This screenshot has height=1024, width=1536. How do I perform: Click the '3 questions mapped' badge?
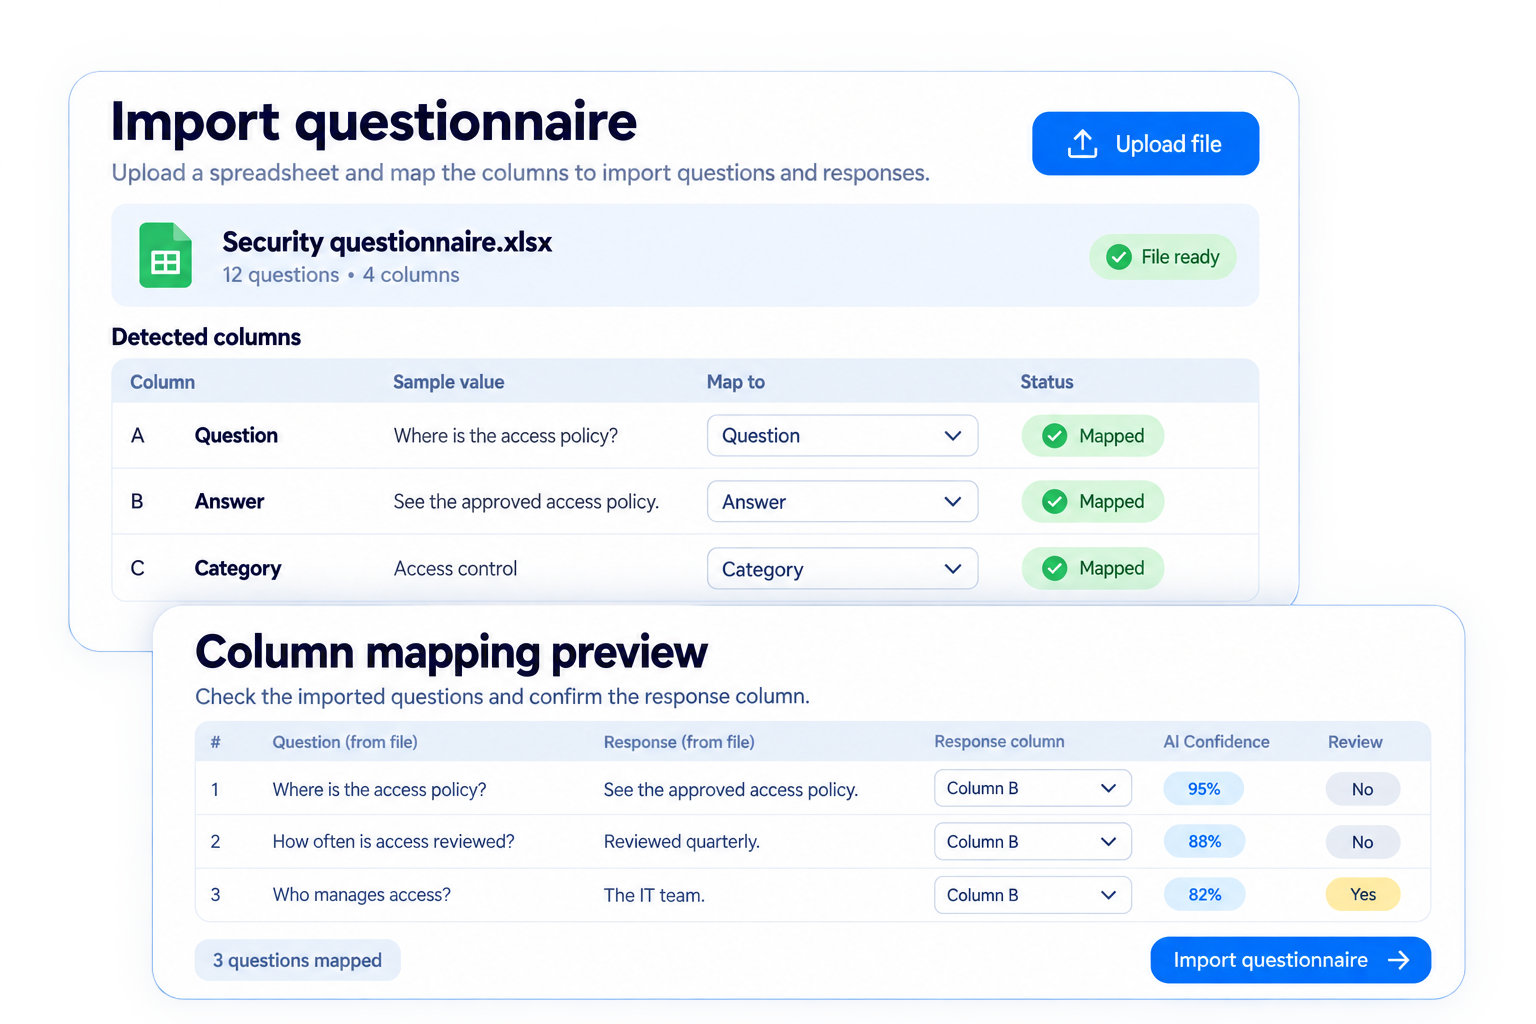point(297,960)
